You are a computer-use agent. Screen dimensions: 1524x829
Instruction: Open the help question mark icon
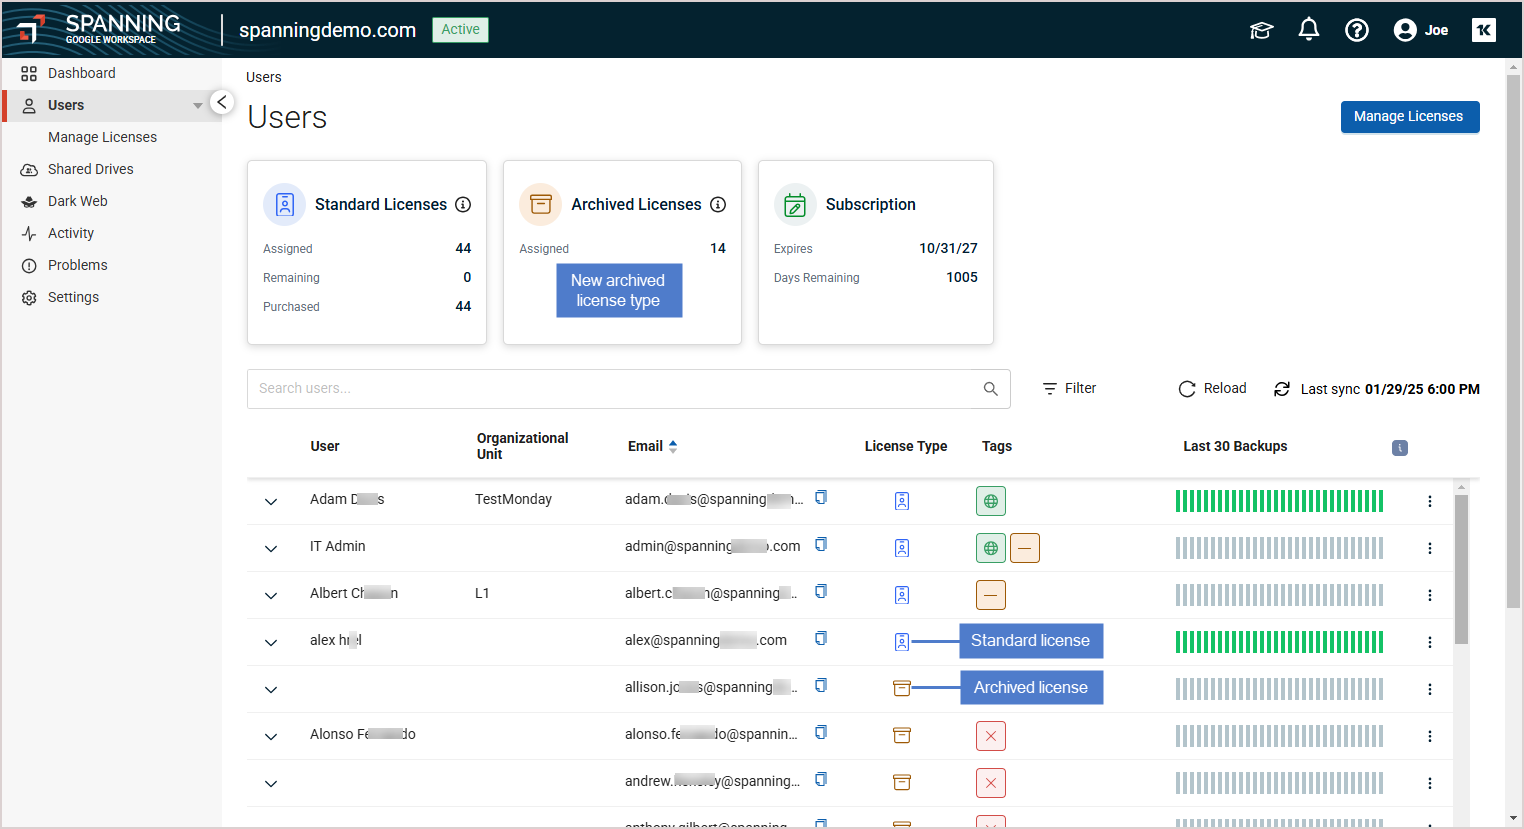coord(1357,30)
